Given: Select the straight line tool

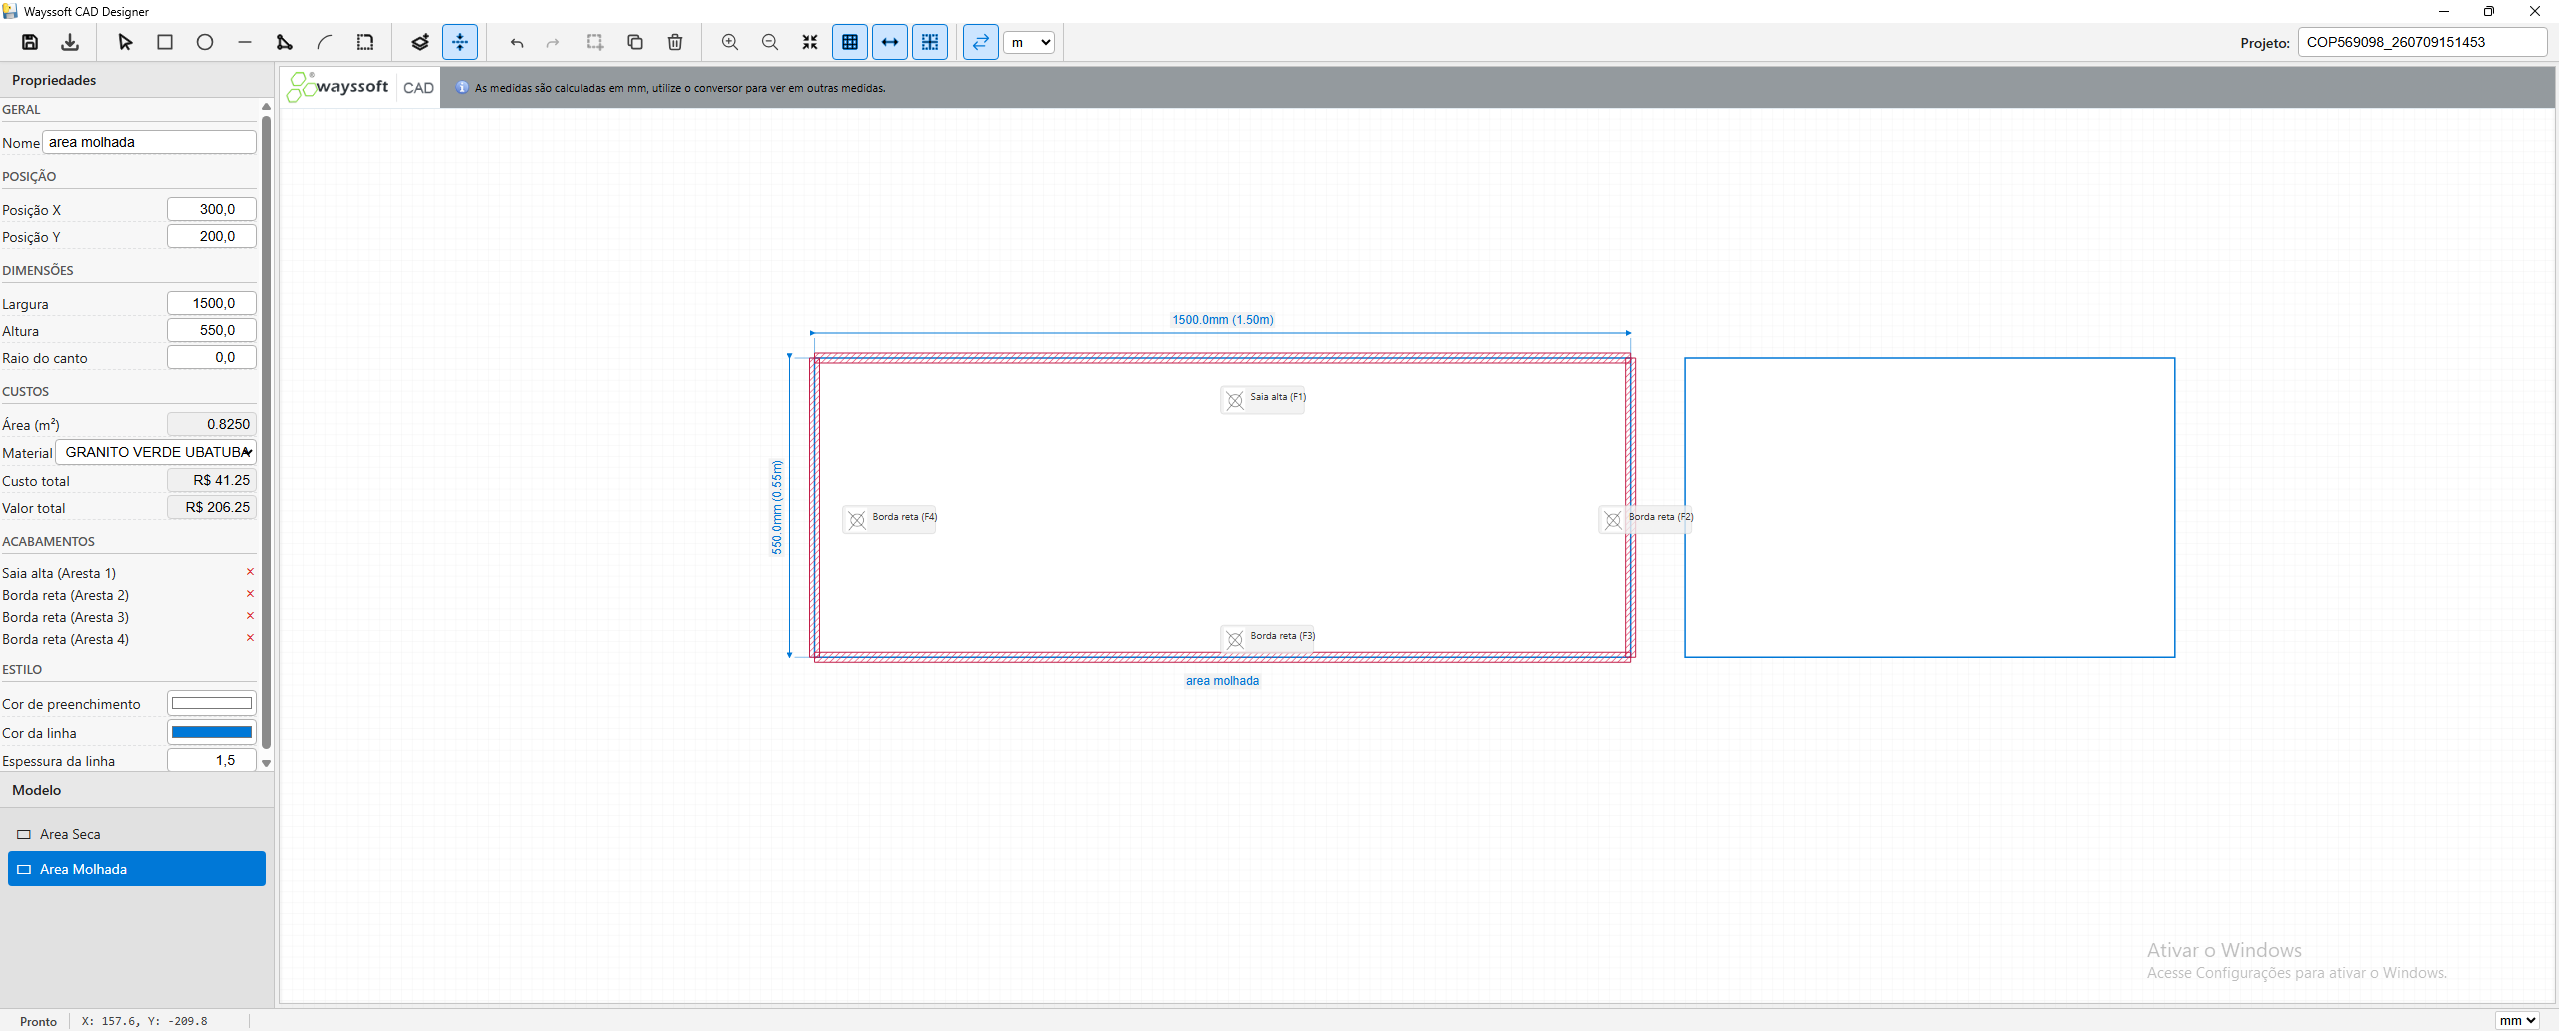Looking at the screenshot, I should click(x=245, y=42).
